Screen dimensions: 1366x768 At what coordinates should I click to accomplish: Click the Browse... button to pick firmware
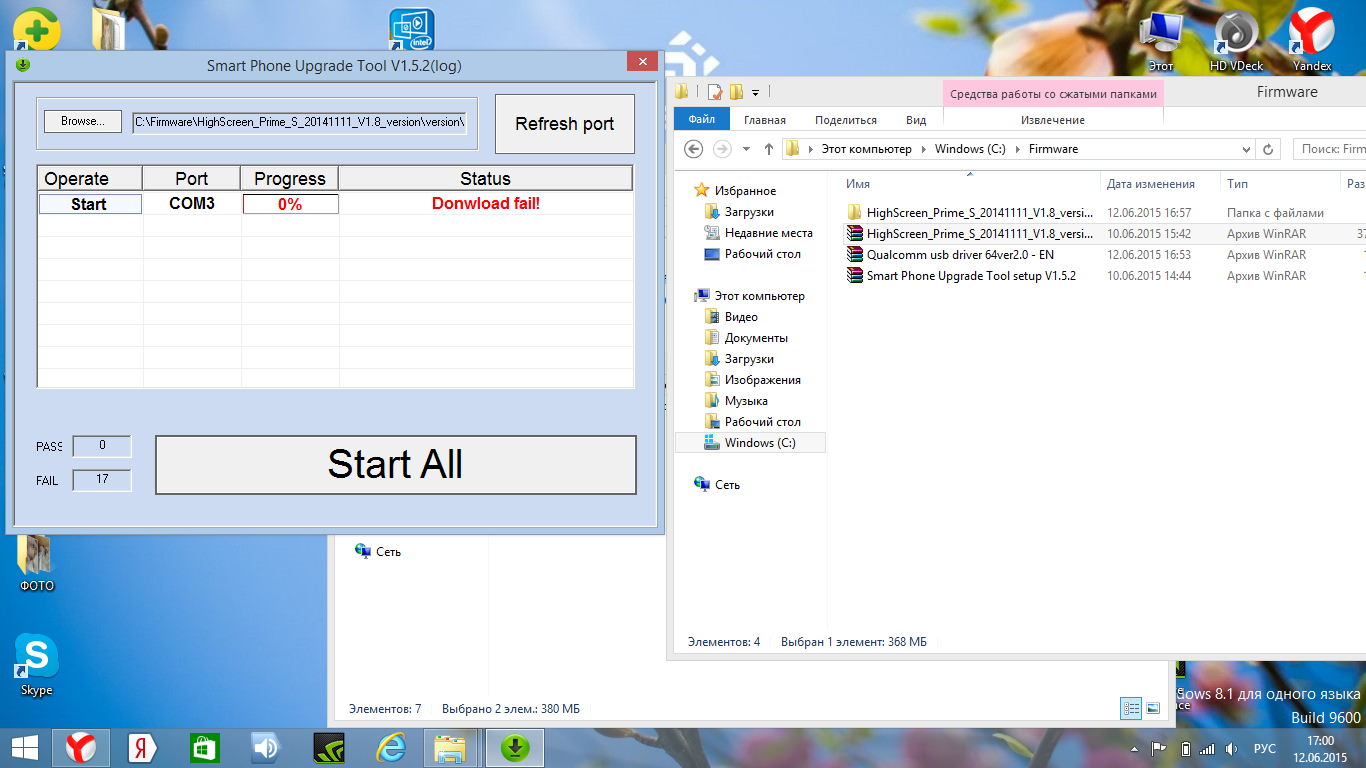click(x=82, y=121)
